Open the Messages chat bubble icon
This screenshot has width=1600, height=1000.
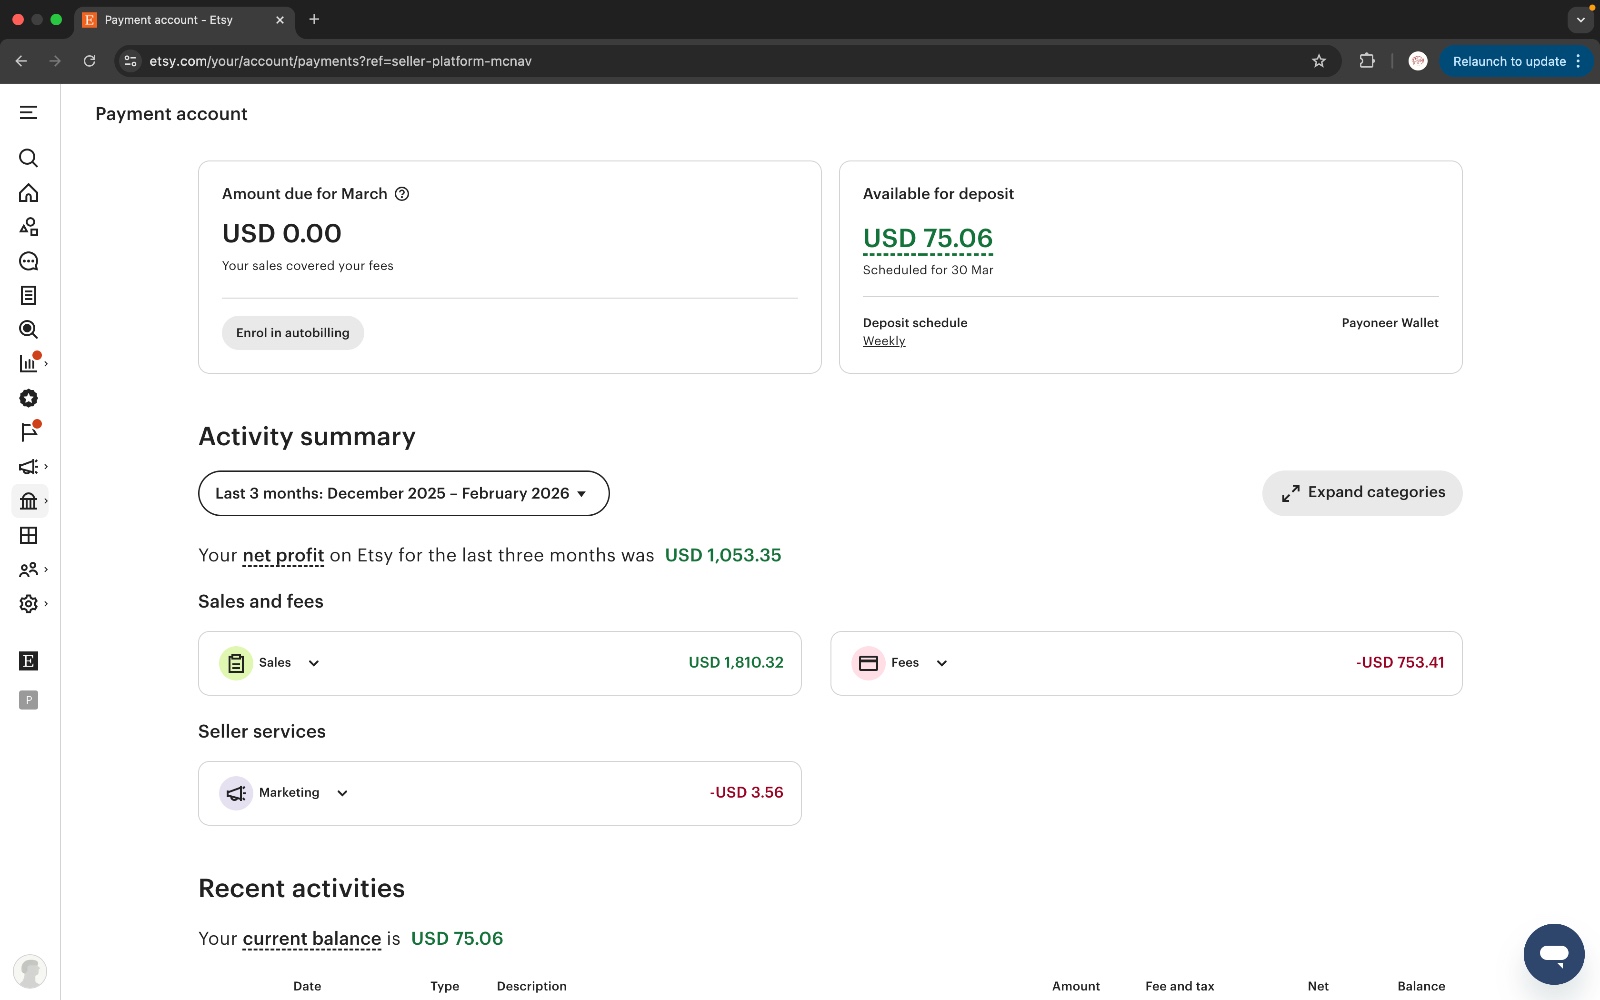[29, 261]
